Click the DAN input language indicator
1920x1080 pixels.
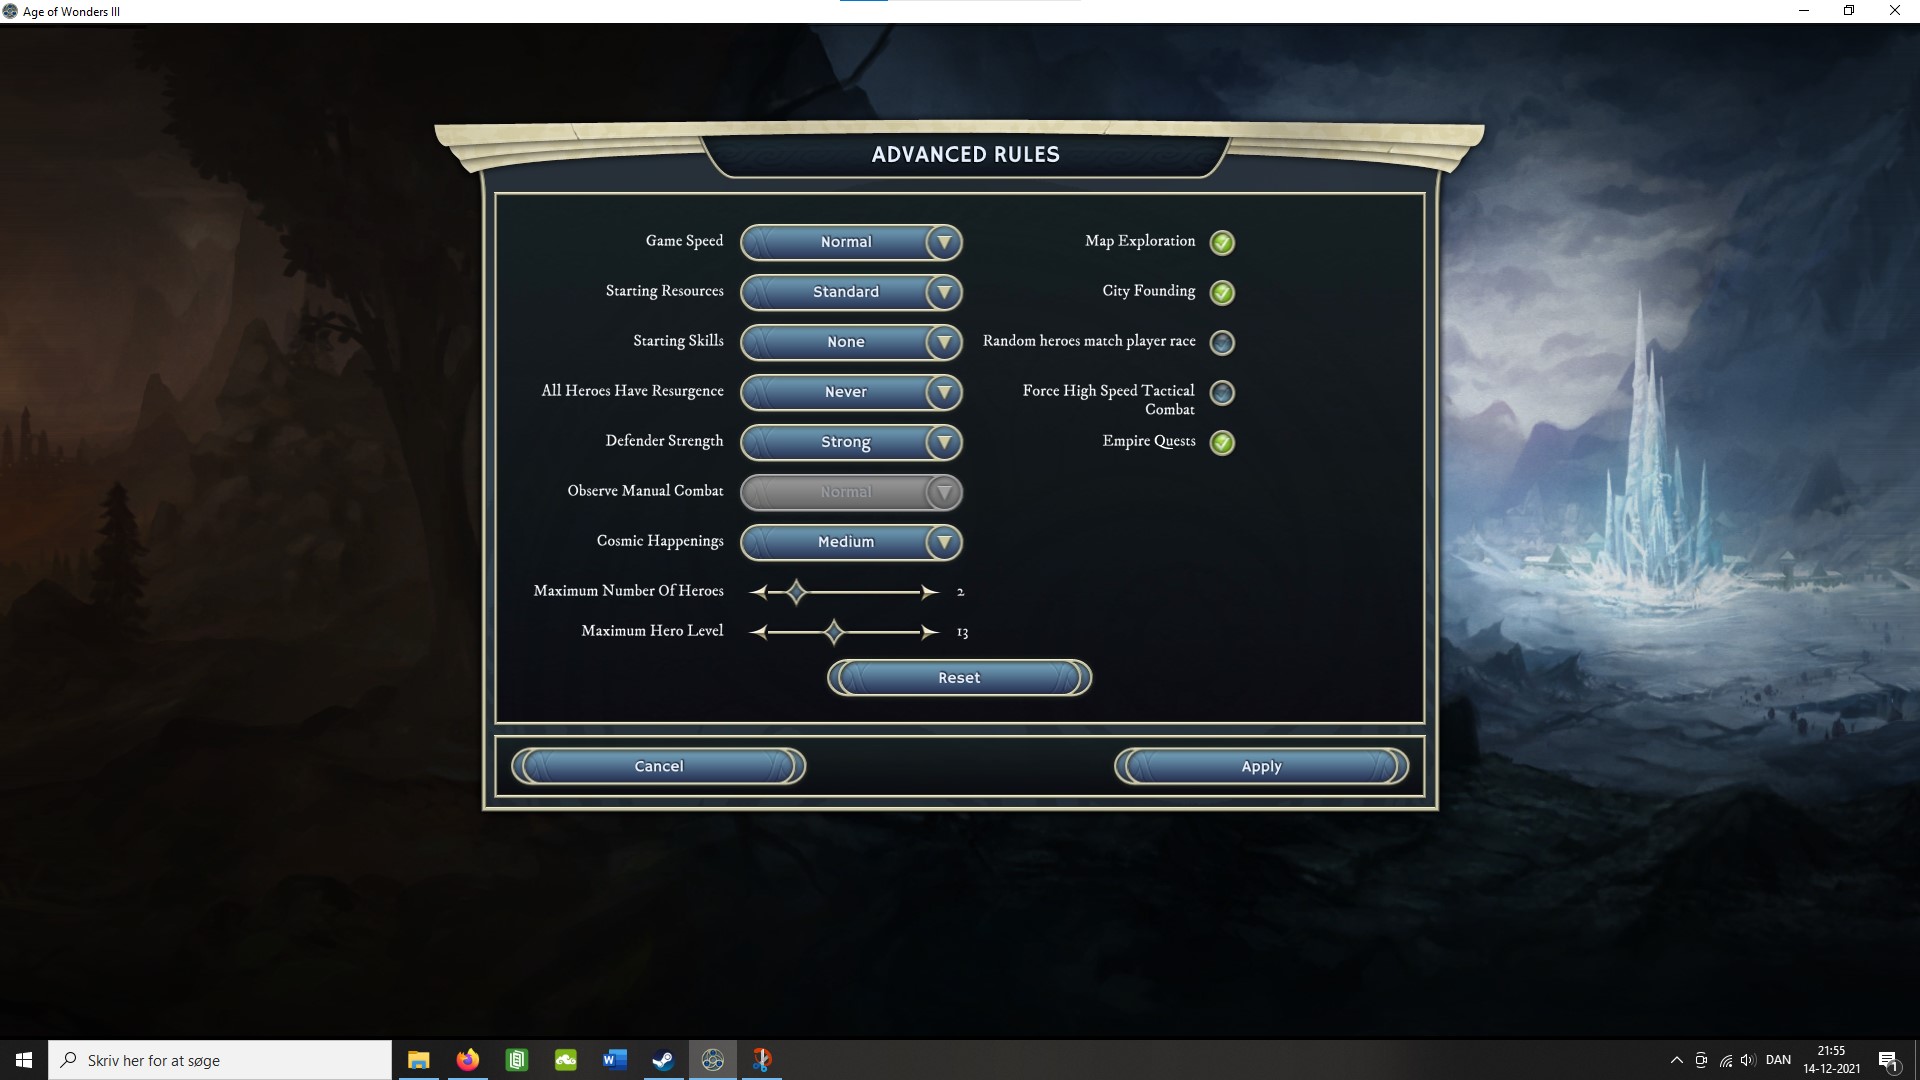click(1778, 1060)
